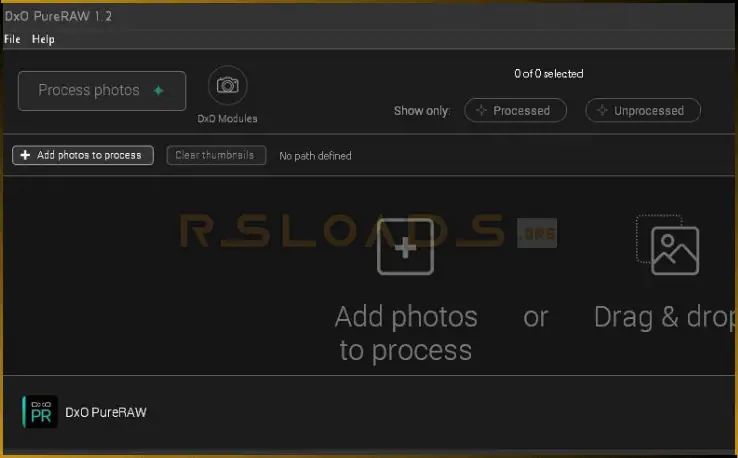The width and height of the screenshot is (738, 458).
Task: Click the Process photos button
Action: click(102, 91)
